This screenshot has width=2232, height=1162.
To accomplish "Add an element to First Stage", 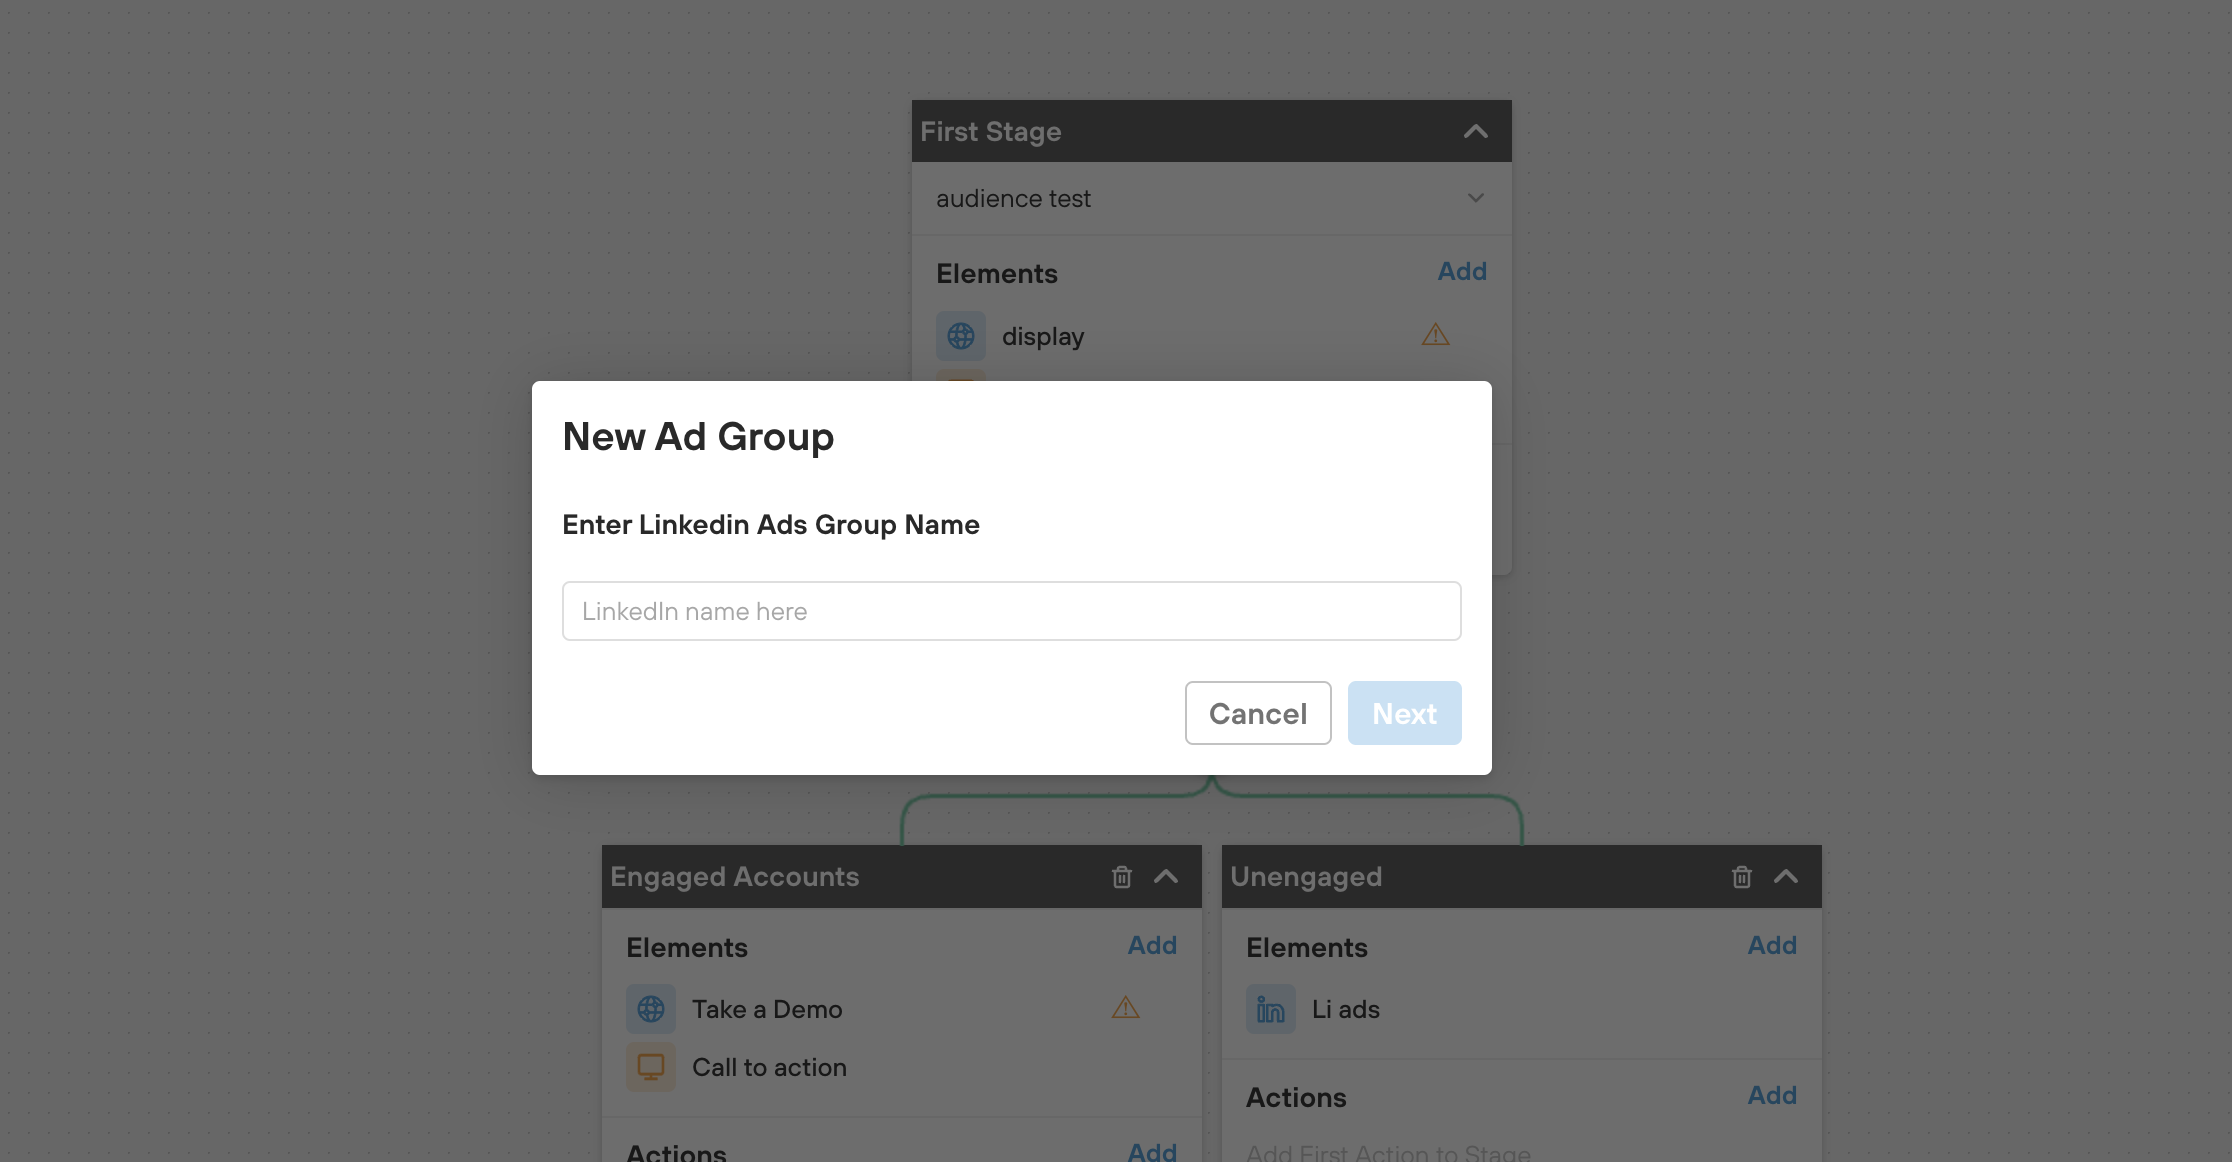I will (x=1461, y=271).
